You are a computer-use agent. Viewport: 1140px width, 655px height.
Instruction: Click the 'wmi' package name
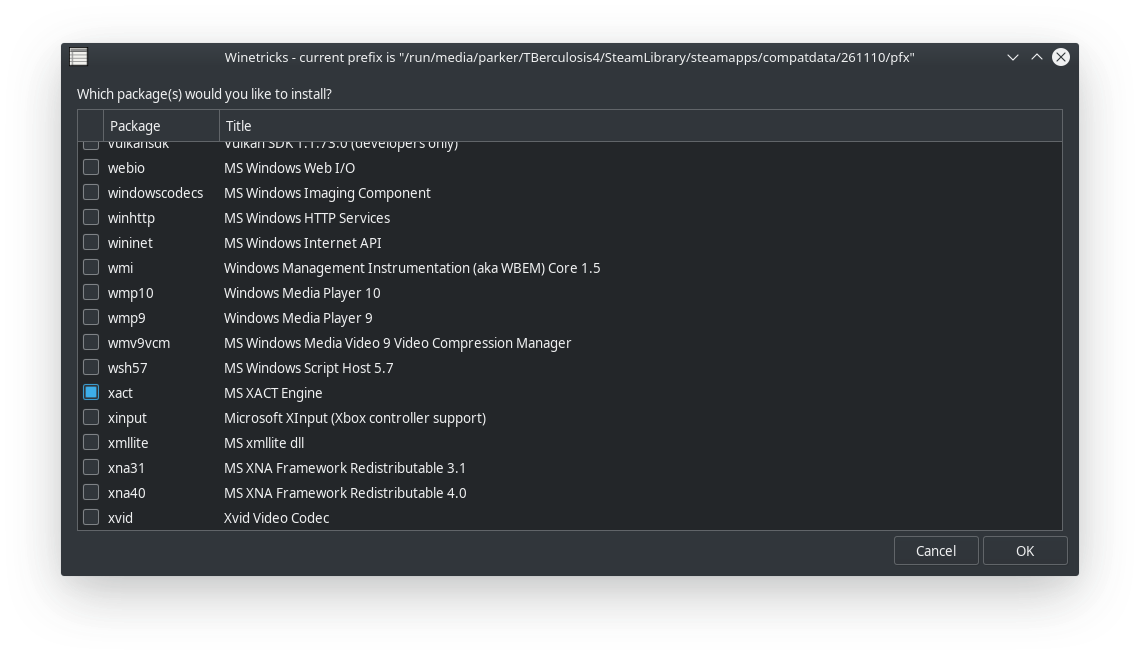[x=121, y=268]
